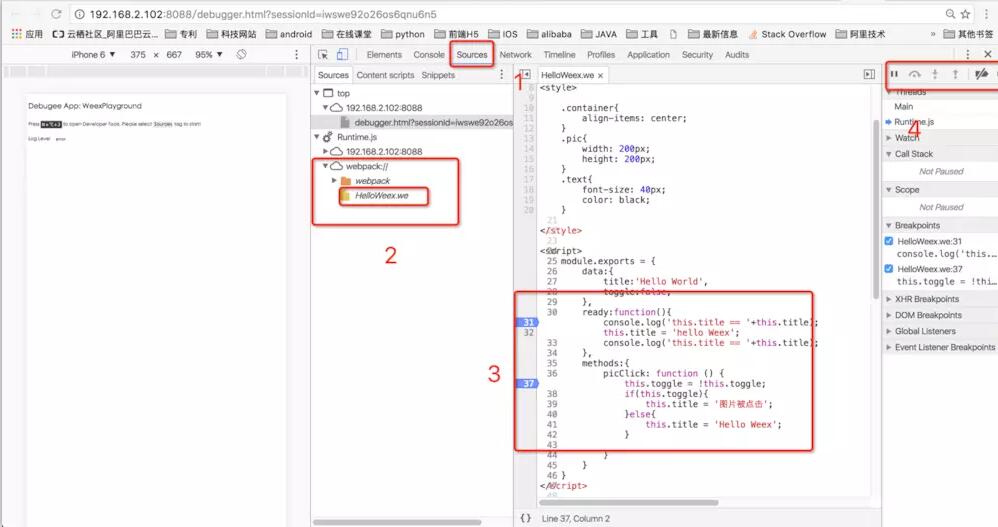Rotate device orientation icon
Viewport: 998px width, 527px height.
[x=241, y=55]
